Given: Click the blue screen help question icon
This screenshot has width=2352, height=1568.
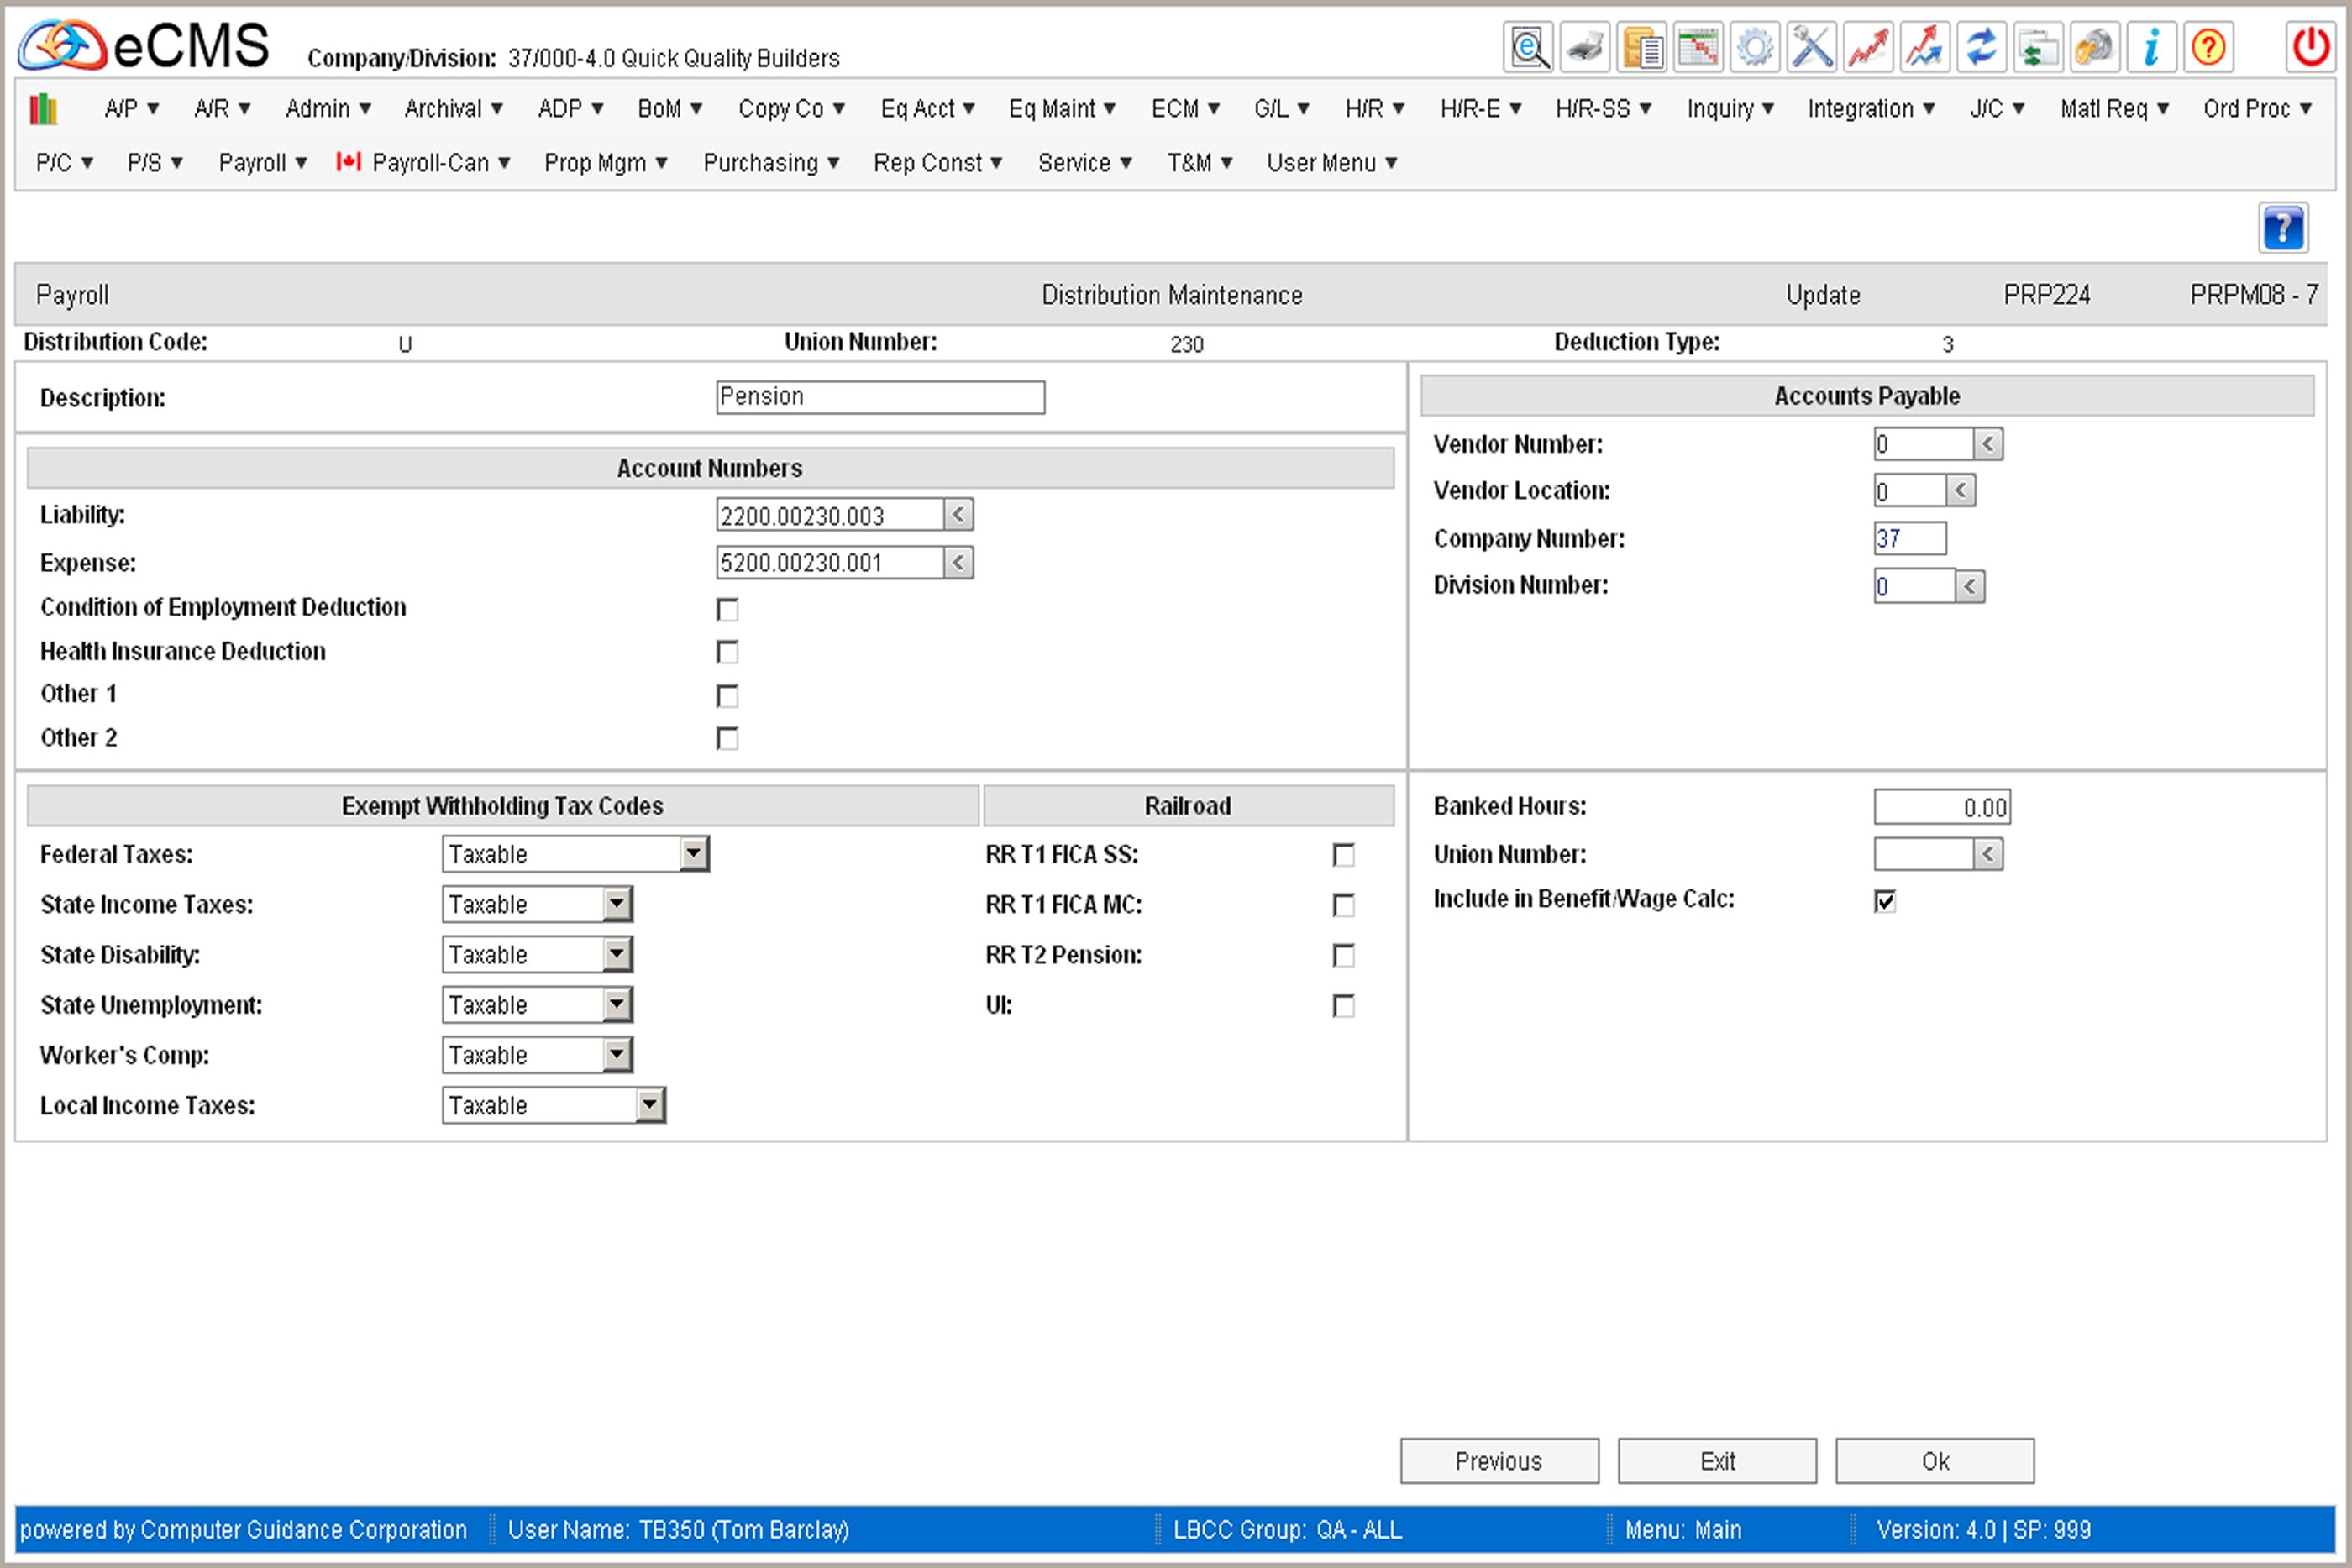Looking at the screenshot, I should 2283,228.
